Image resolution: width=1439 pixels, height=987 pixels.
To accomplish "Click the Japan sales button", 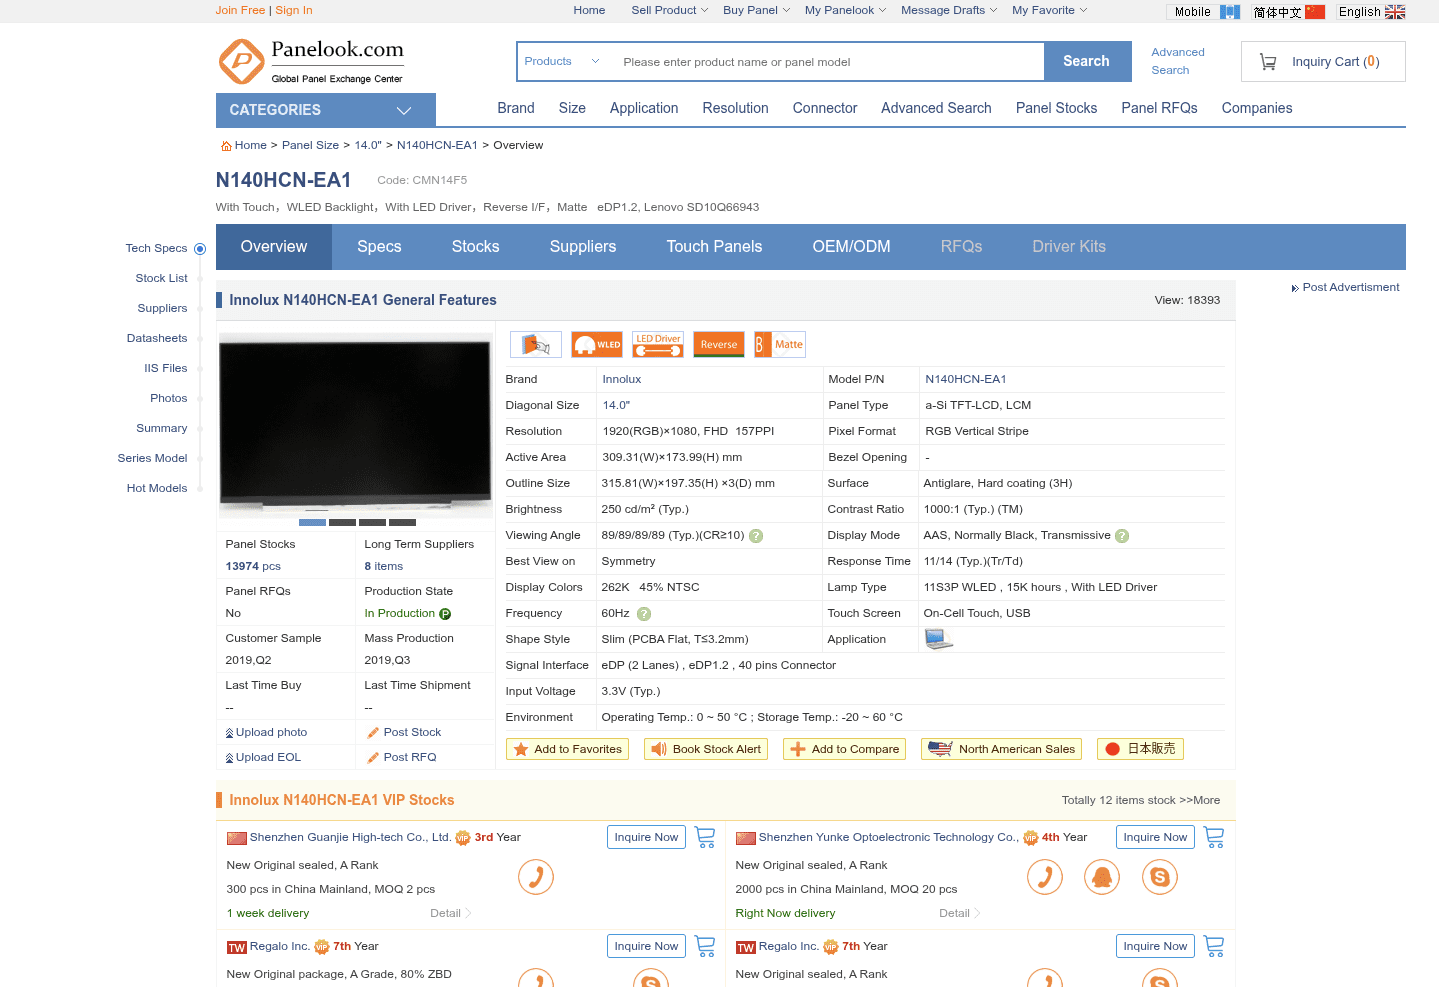I will pyautogui.click(x=1140, y=749).
